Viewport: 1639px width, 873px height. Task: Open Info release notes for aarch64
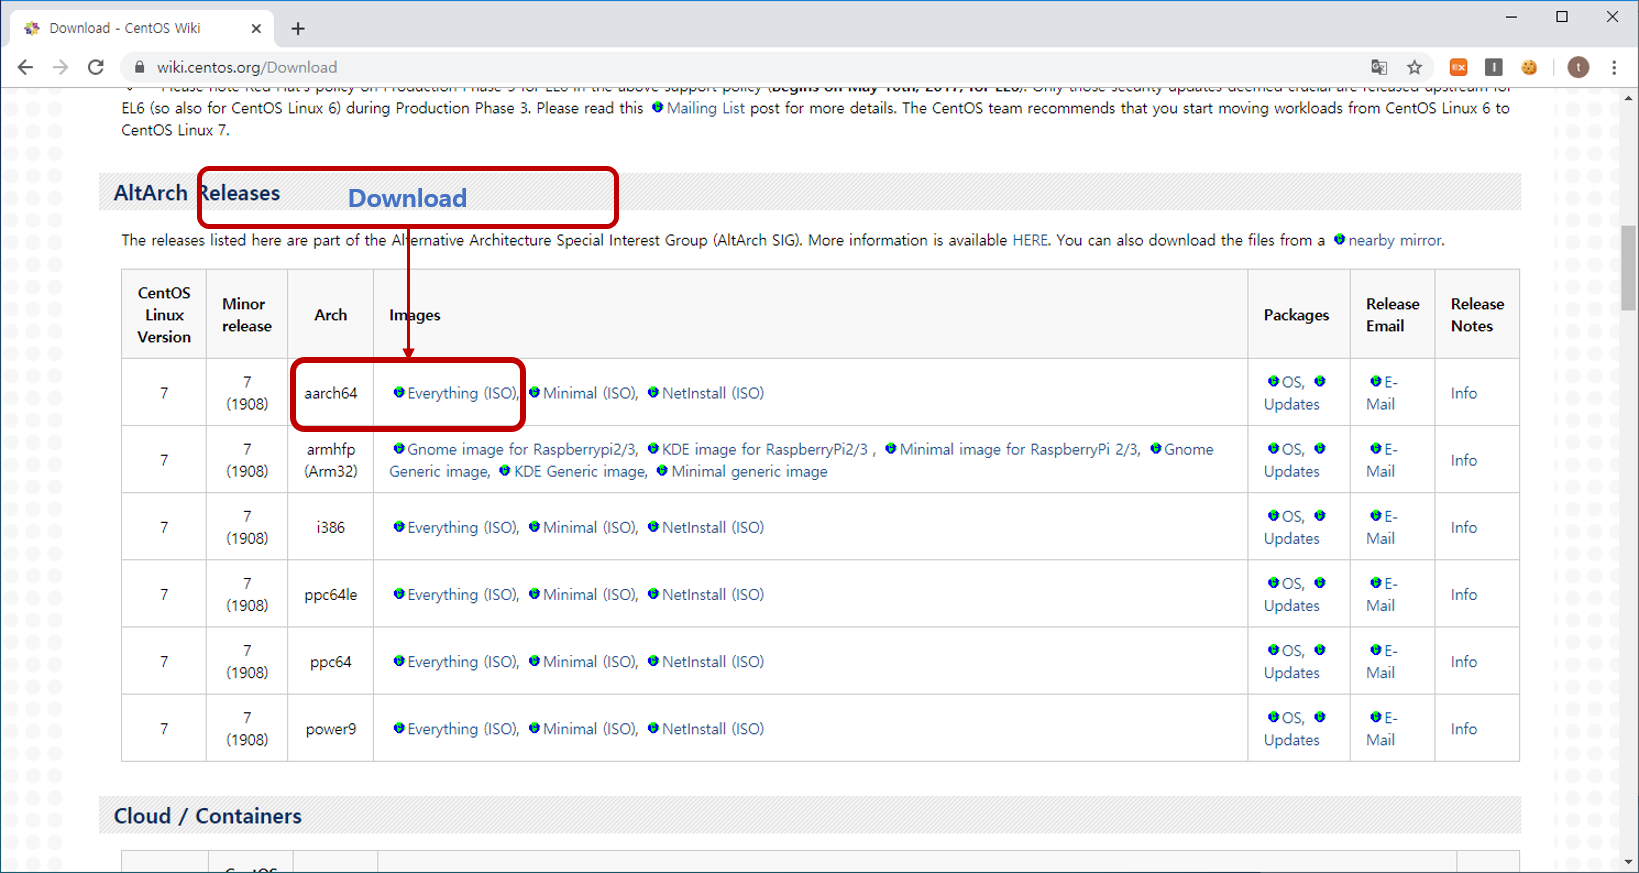pos(1464,393)
